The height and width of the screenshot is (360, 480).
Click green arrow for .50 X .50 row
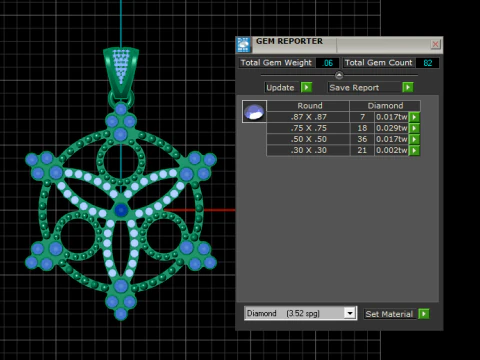414,139
